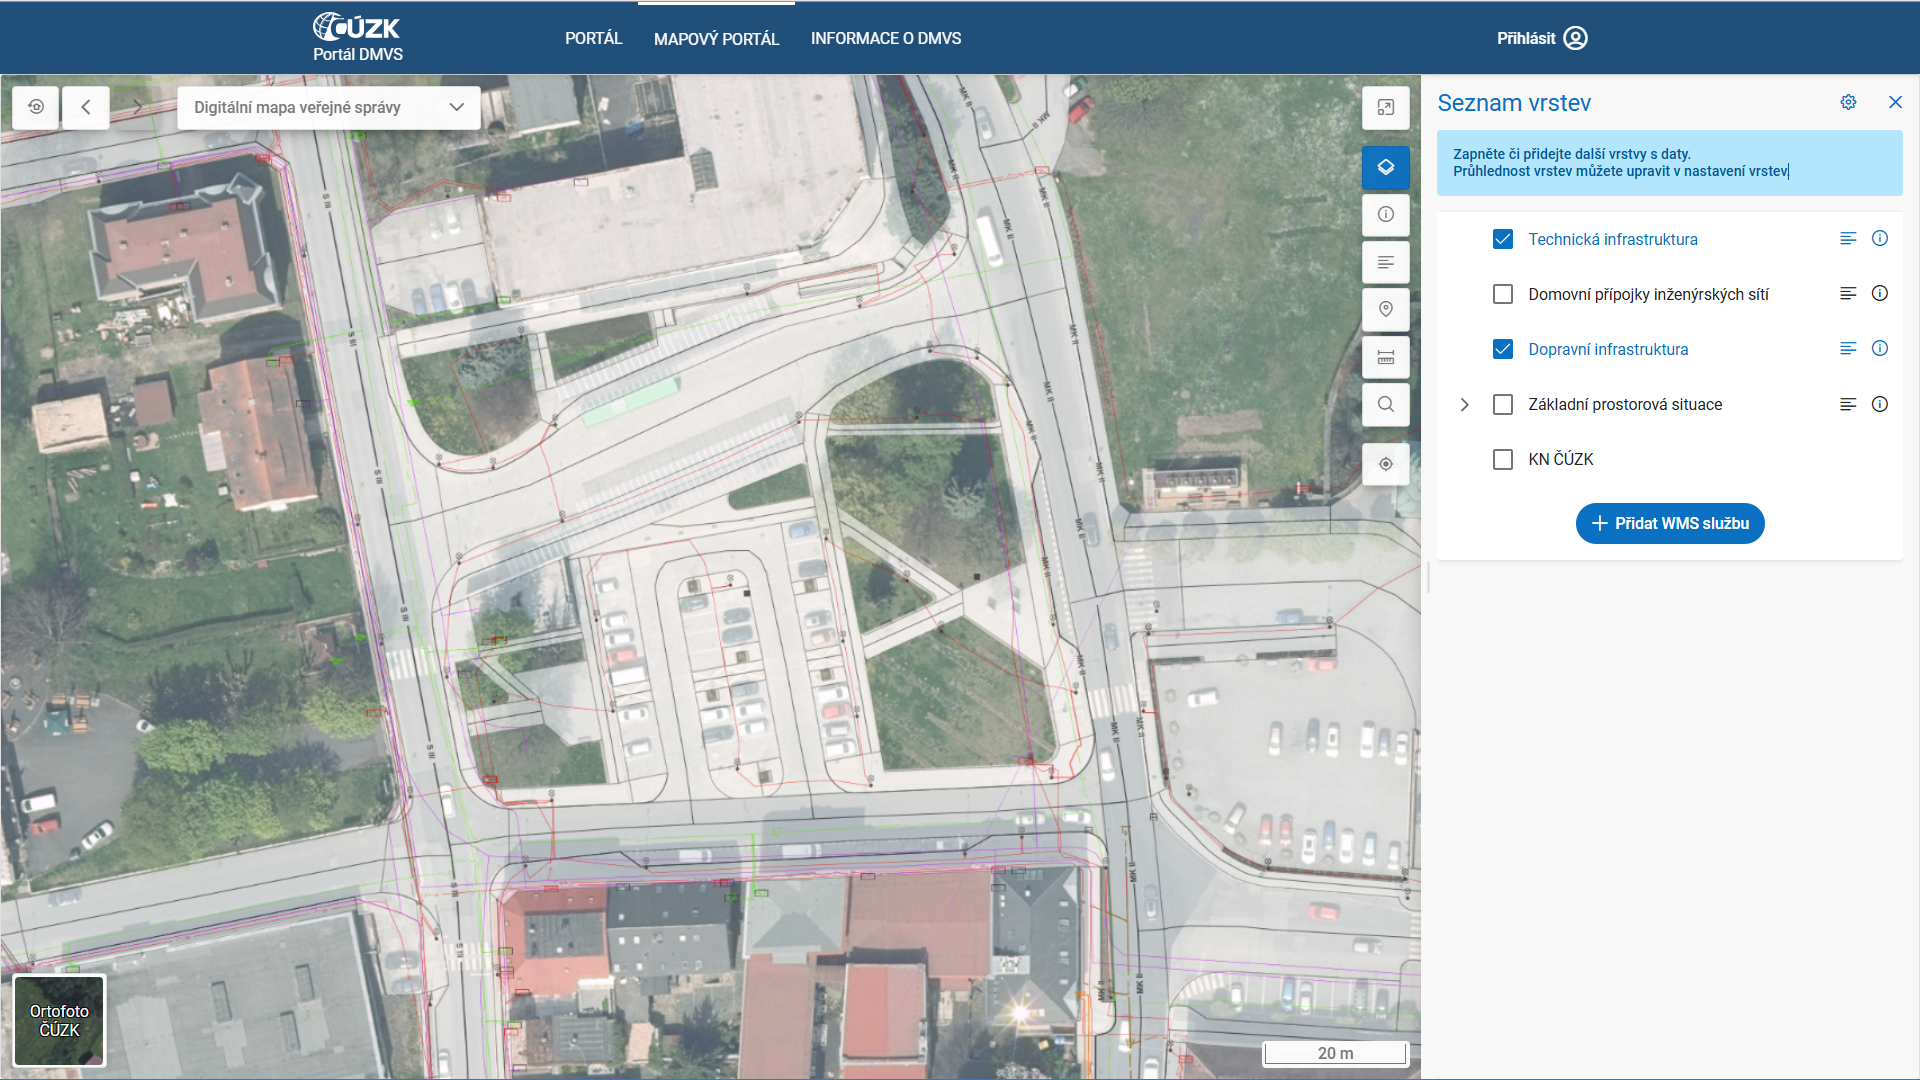The height and width of the screenshot is (1080, 1920).
Task: Open Digitální mapa veřejné správy dropdown
Action: tap(328, 107)
